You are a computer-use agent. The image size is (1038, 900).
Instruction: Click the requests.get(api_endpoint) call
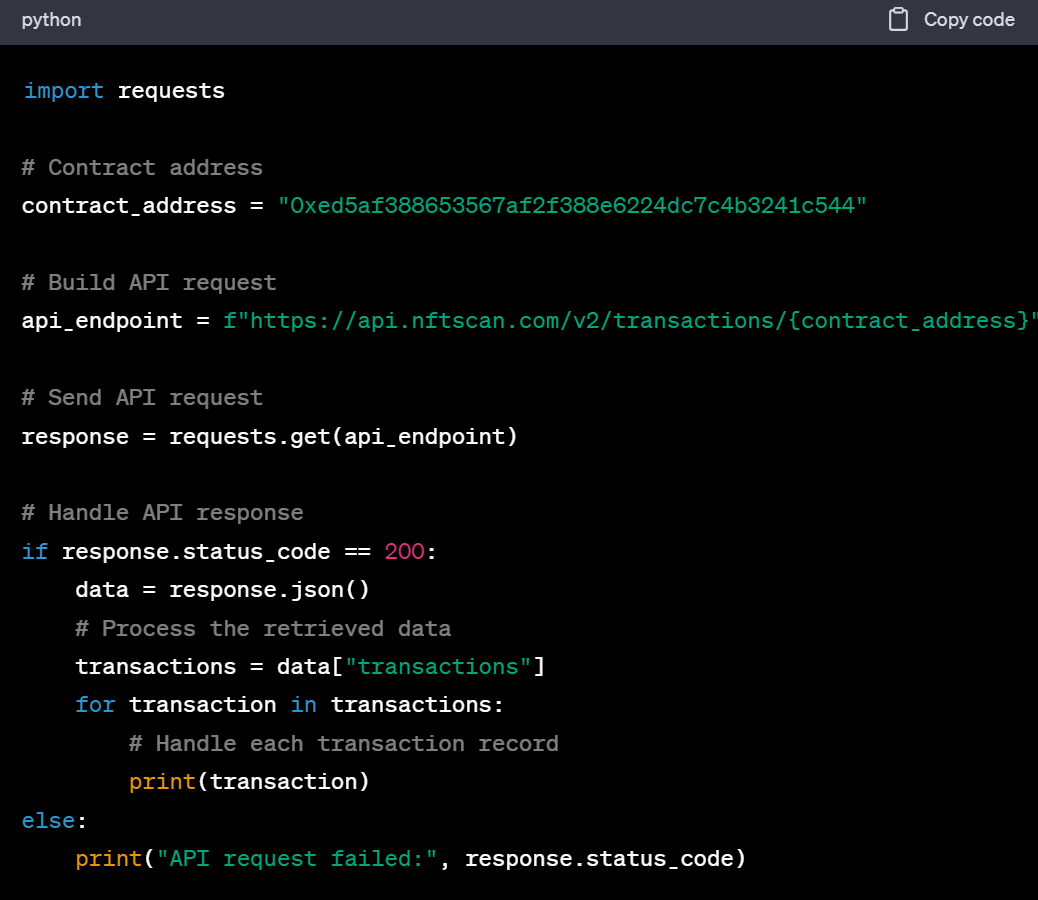(x=343, y=437)
